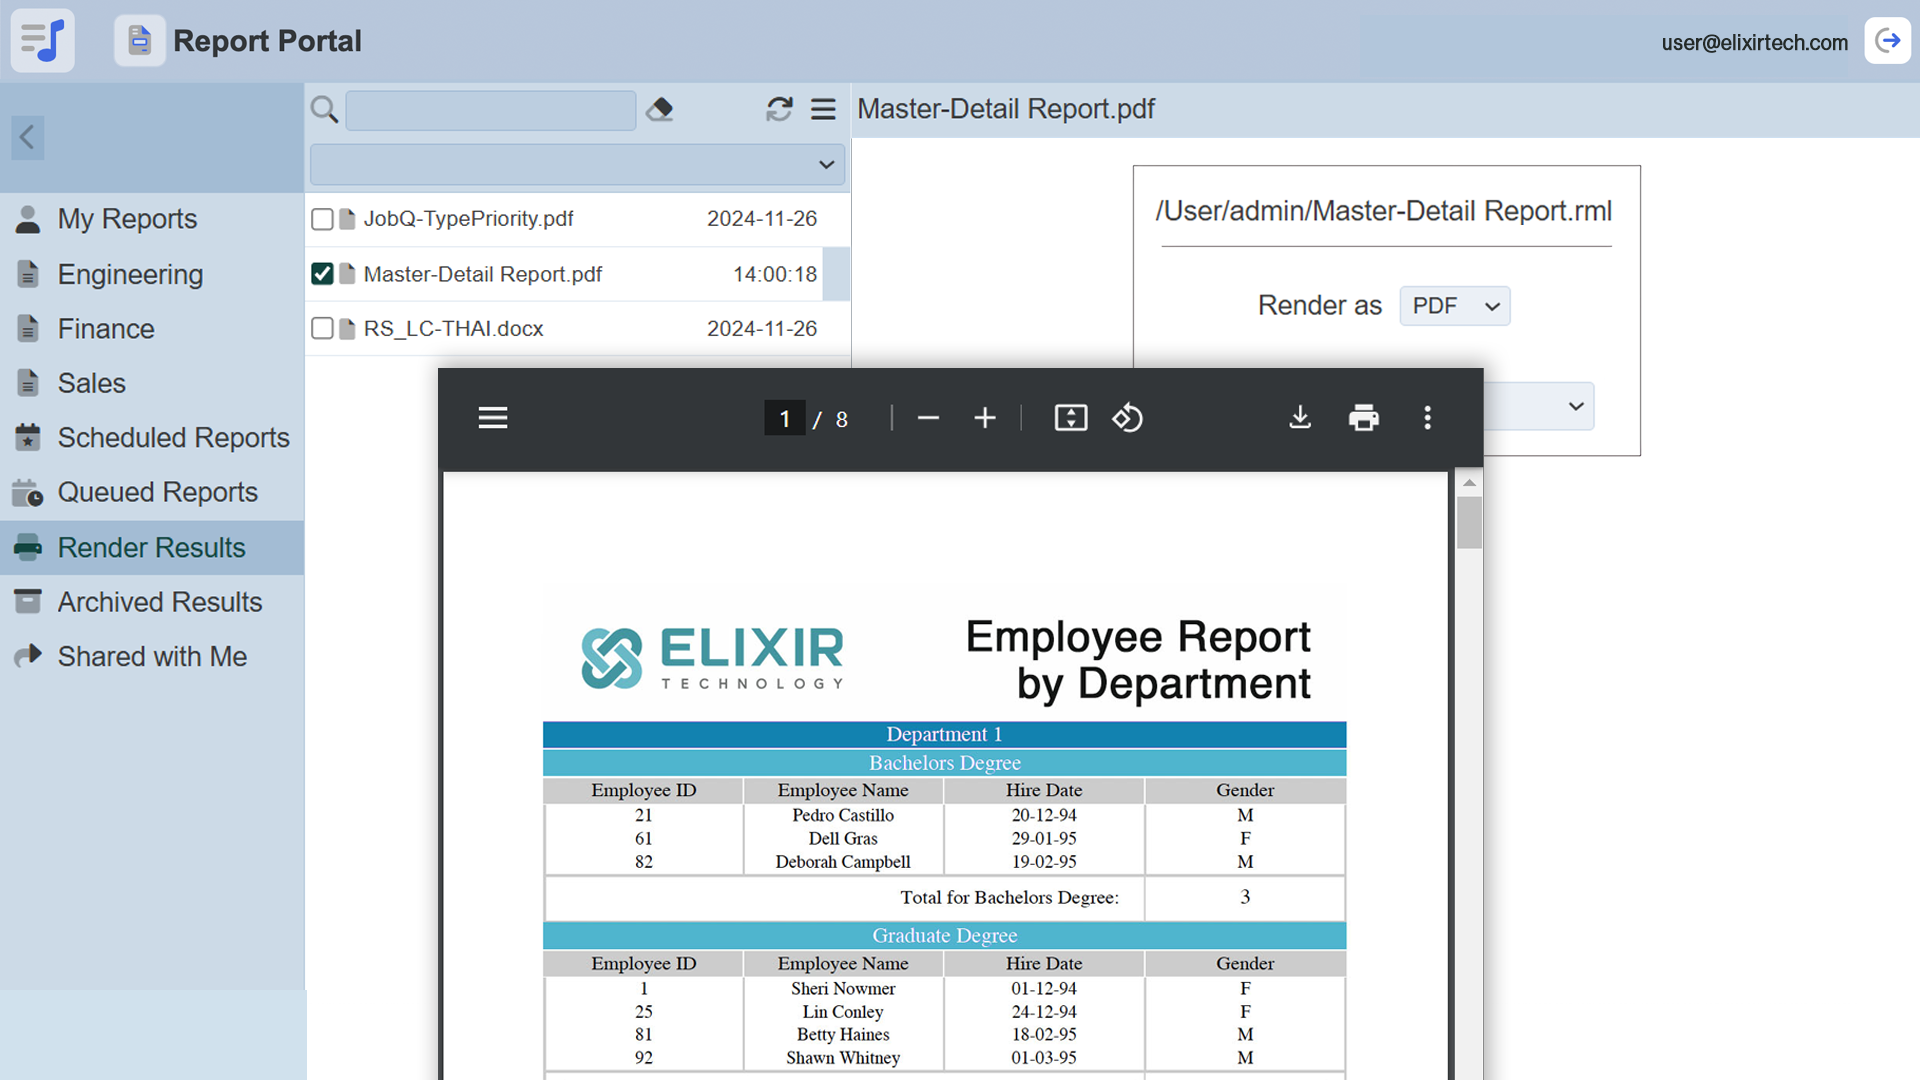
Task: Zoom in on the PDF
Action: pyautogui.click(x=984, y=417)
